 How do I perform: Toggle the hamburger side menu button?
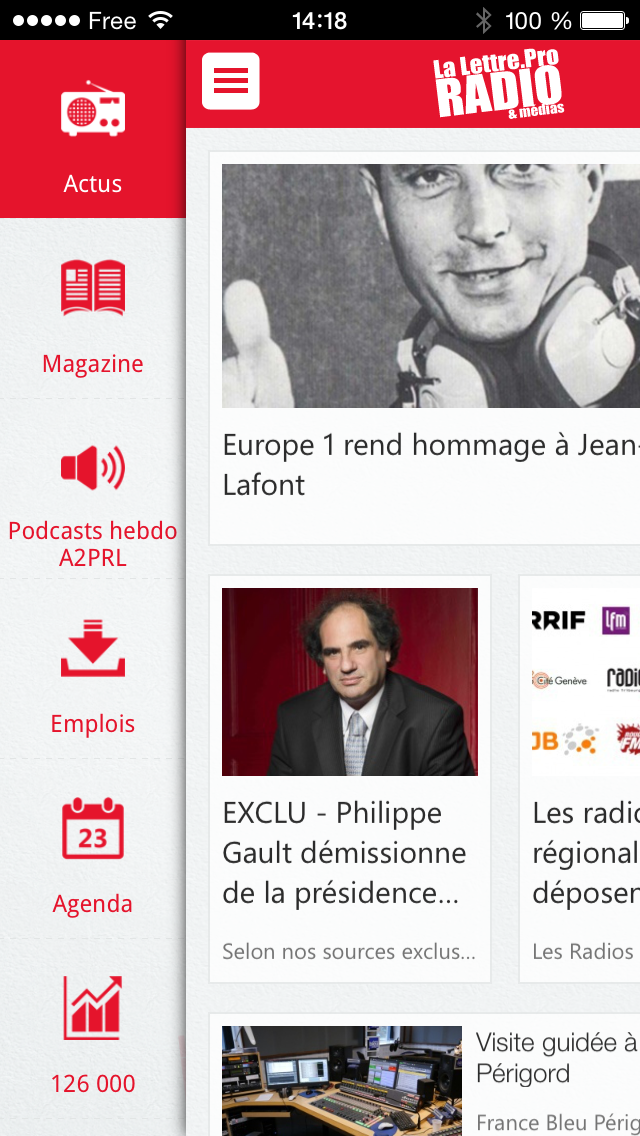(x=231, y=81)
